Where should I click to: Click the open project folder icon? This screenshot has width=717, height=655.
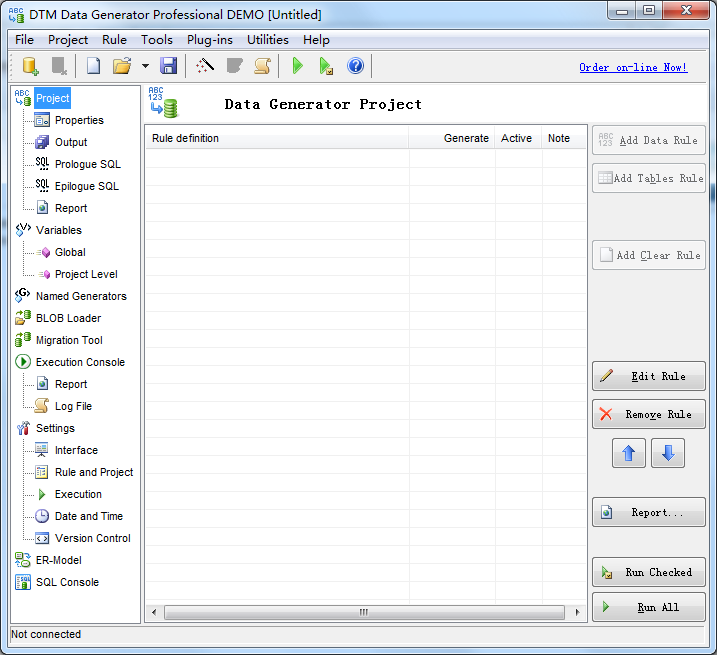coord(122,66)
